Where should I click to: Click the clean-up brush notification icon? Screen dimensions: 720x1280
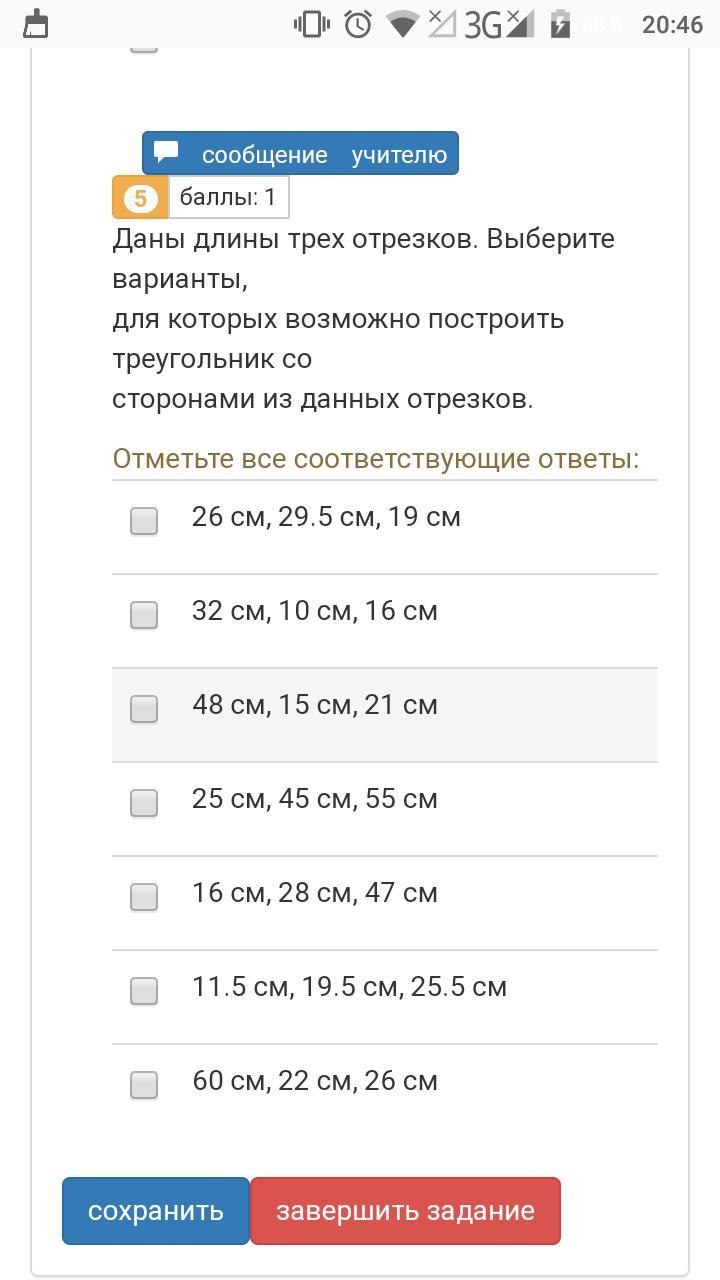point(36,24)
